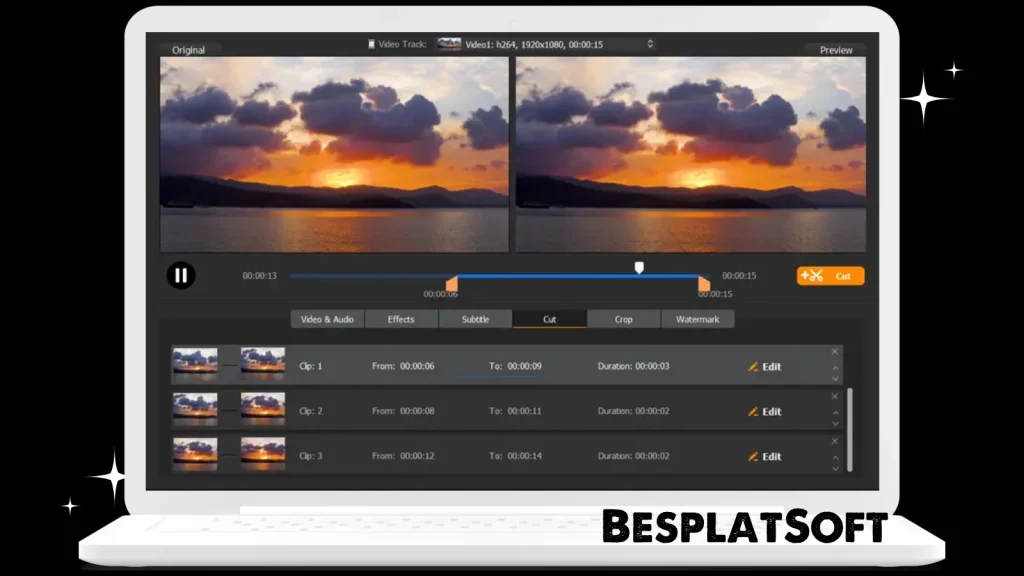Viewport: 1024px width, 576px height.
Task: Move Clip 1 up with the arrow
Action: pos(835,366)
